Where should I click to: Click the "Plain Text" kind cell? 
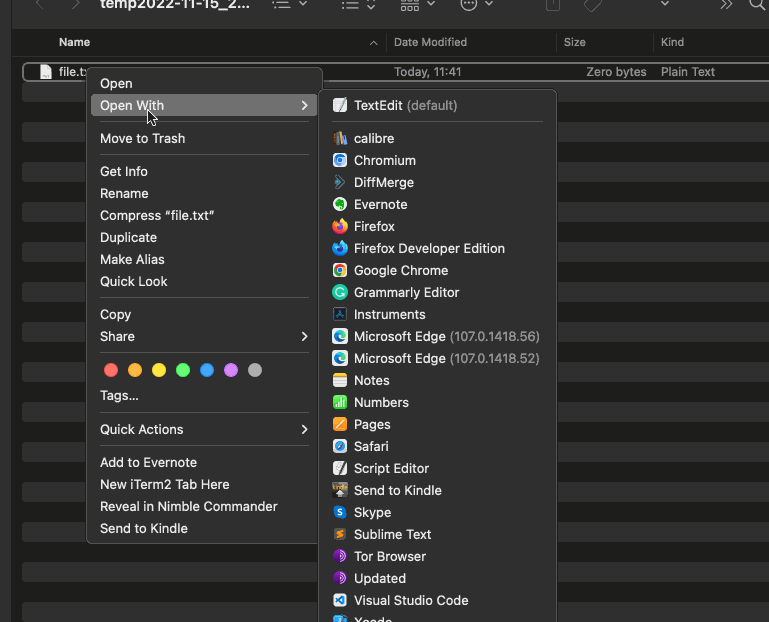(688, 72)
